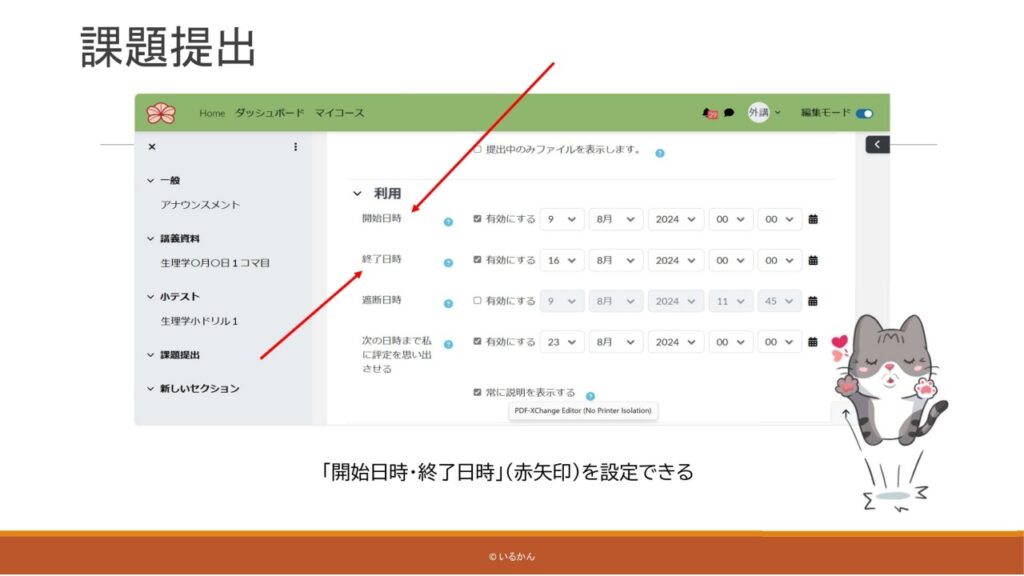Open calendar picker for 終了日時 row

coord(813,260)
